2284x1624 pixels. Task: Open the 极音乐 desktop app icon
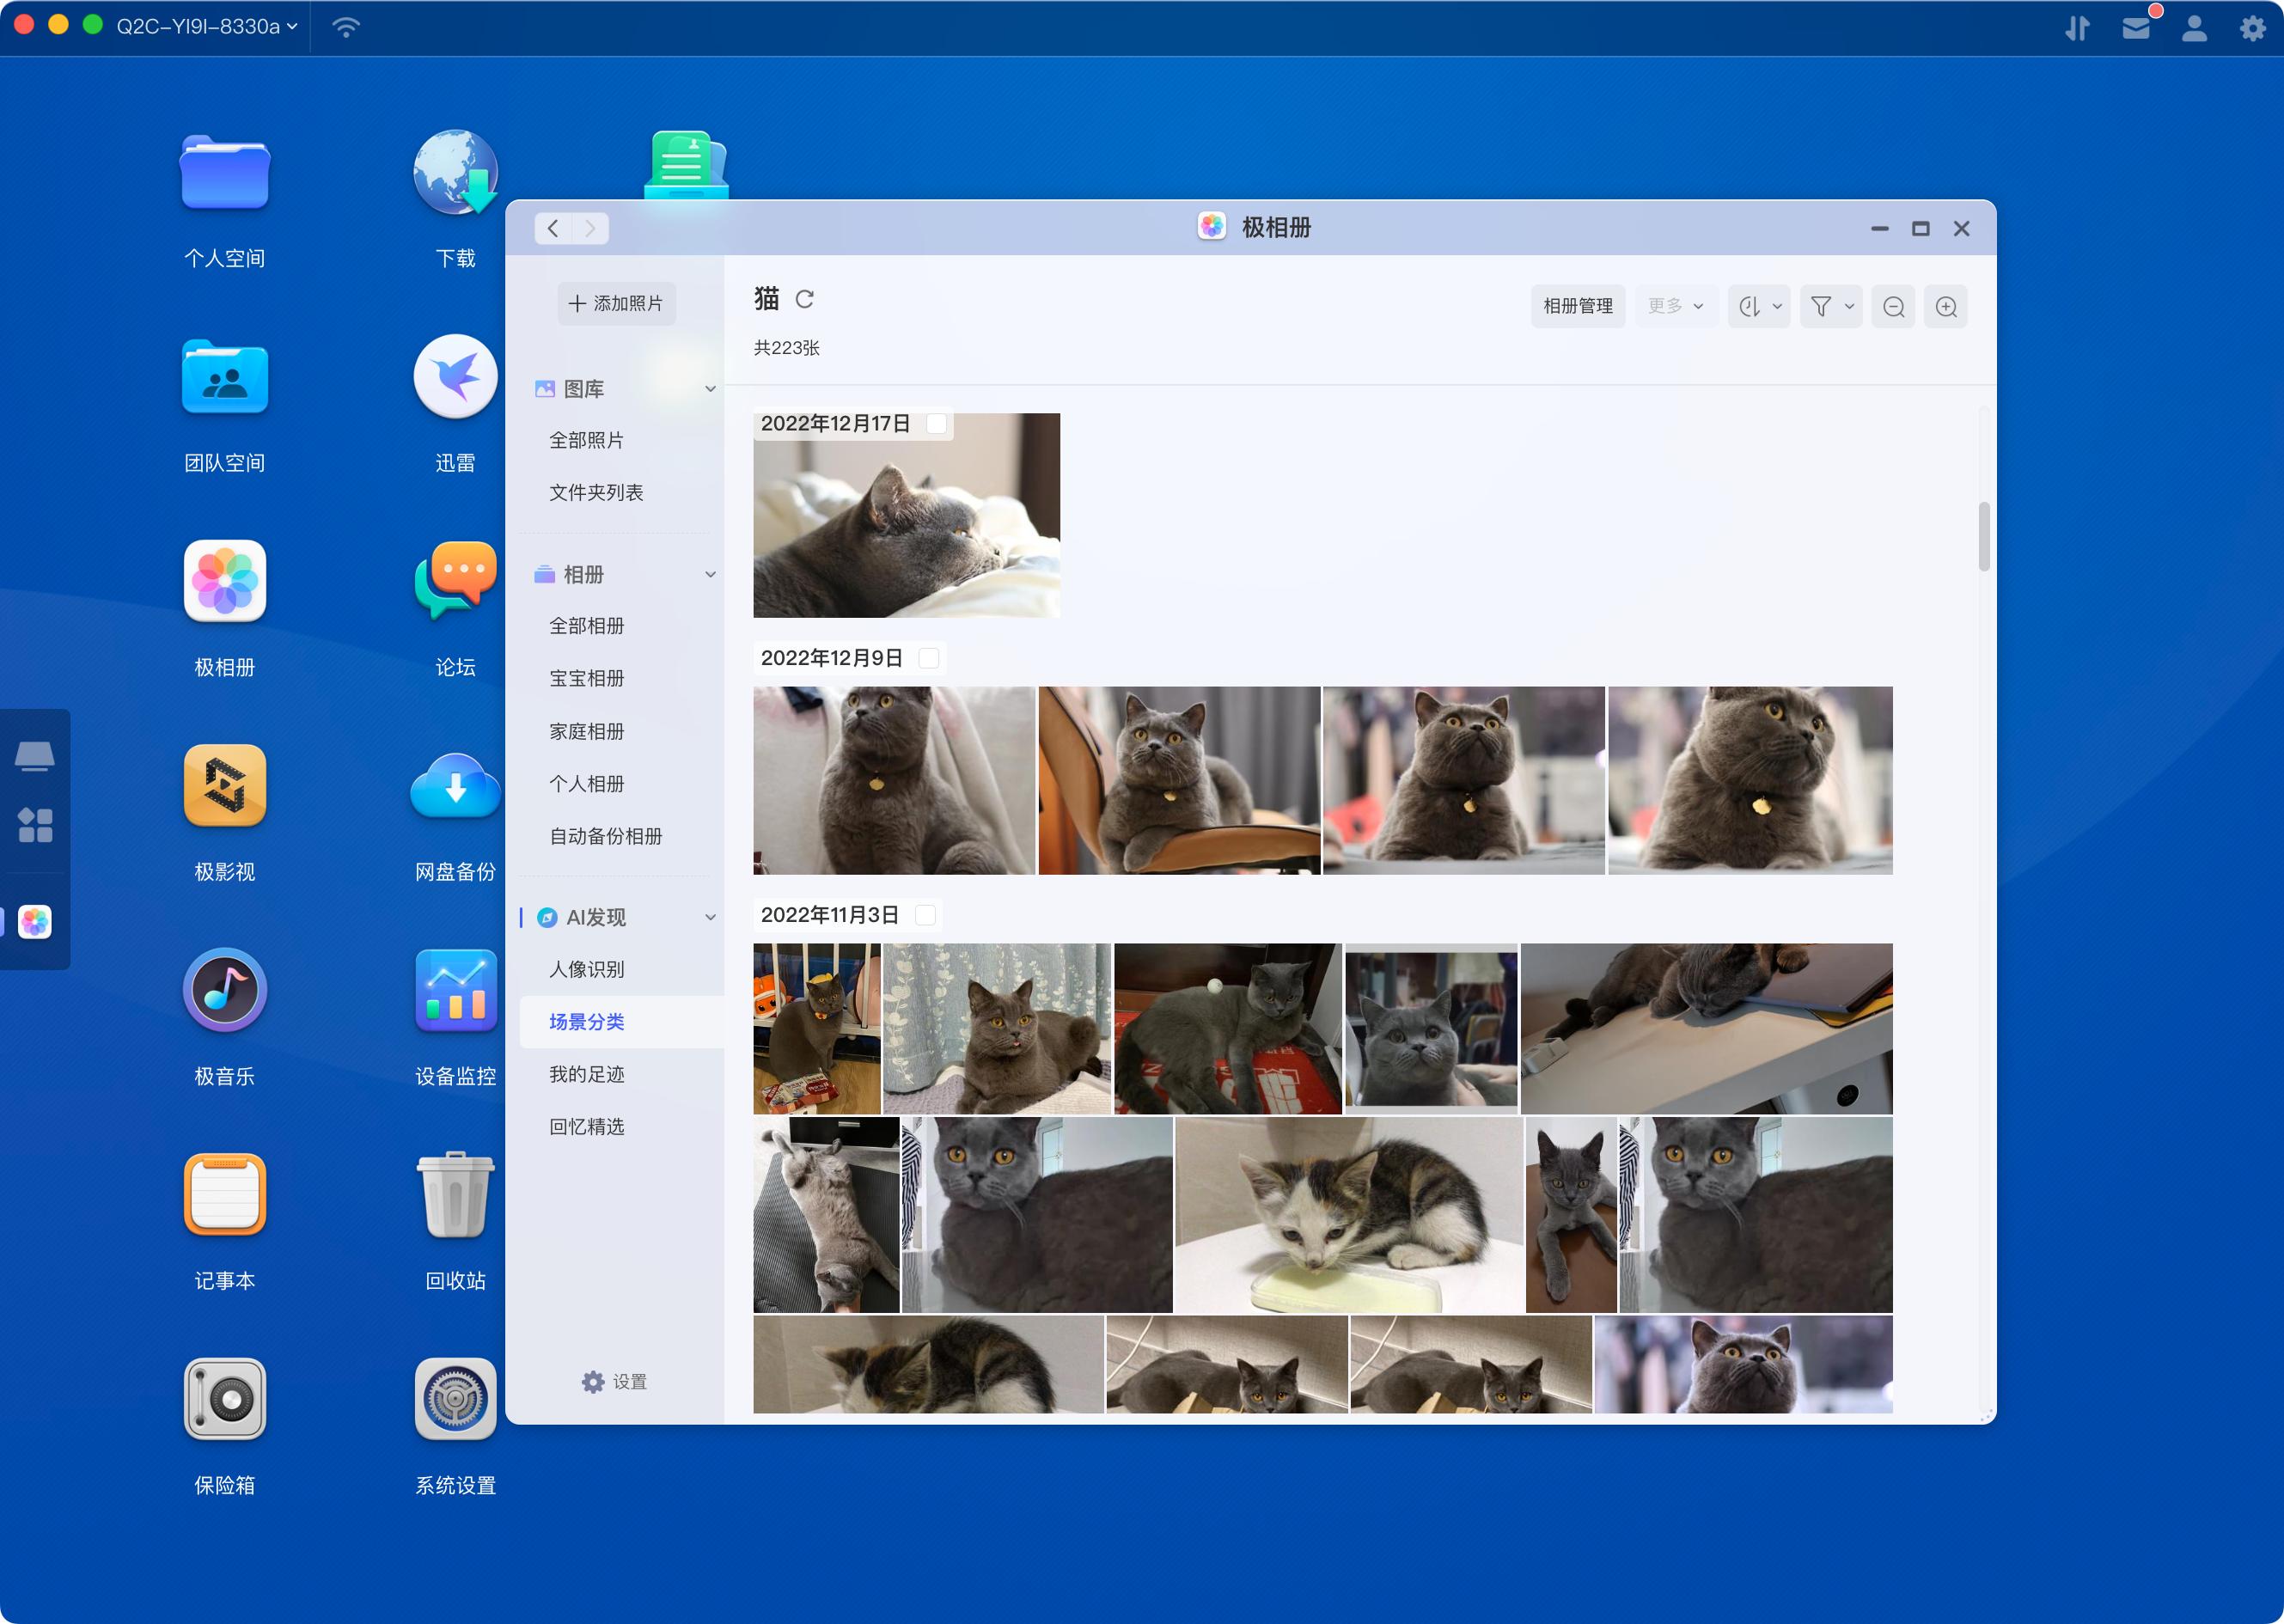coord(224,990)
